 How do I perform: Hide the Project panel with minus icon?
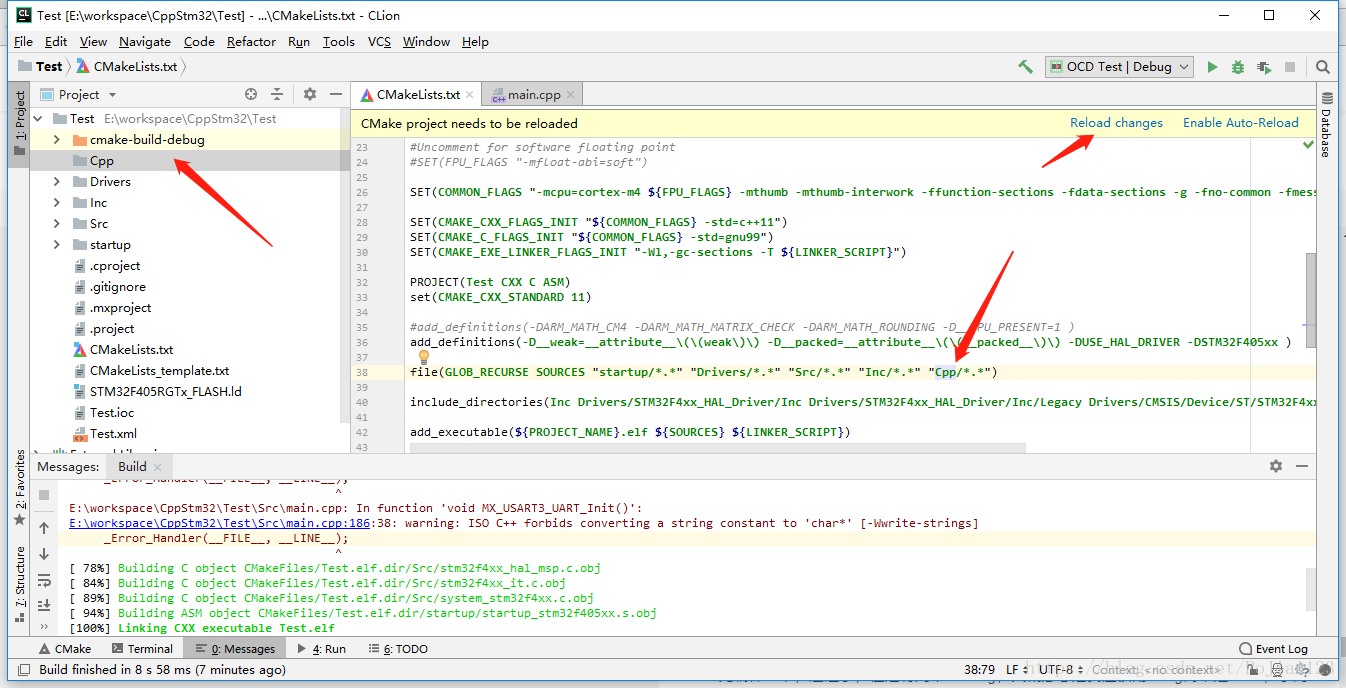tap(336, 94)
